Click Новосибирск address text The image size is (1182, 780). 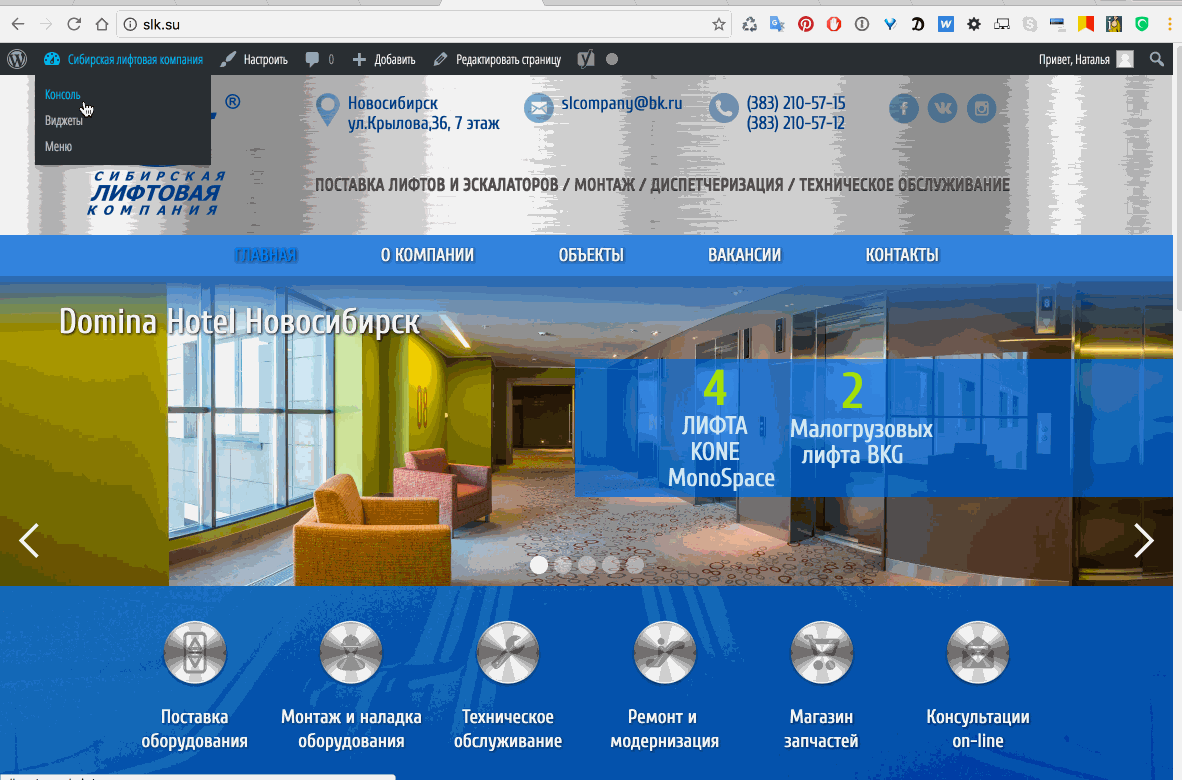[x=393, y=102]
